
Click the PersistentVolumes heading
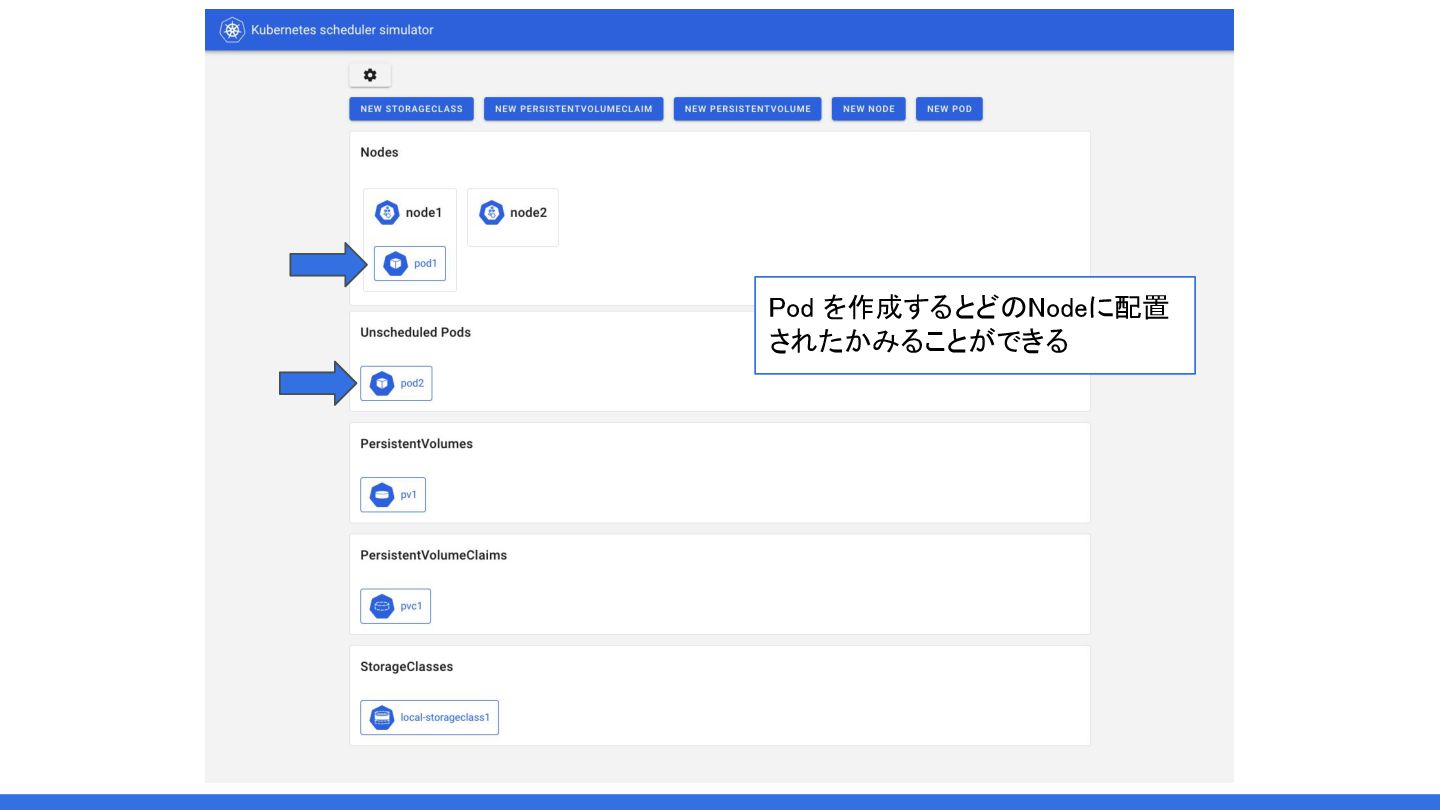tap(416, 444)
